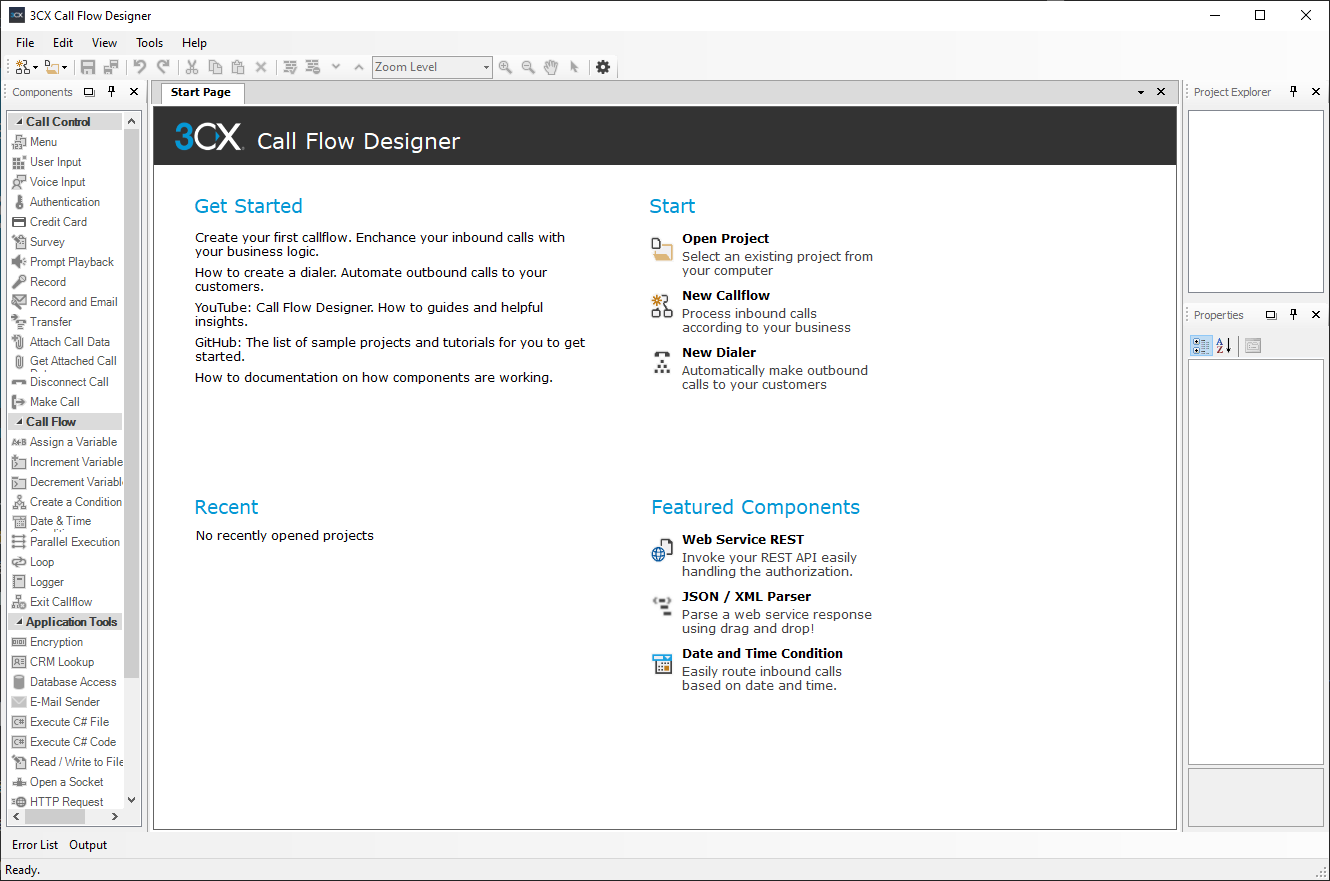
Task: Pin the Components panel
Action: [x=112, y=92]
